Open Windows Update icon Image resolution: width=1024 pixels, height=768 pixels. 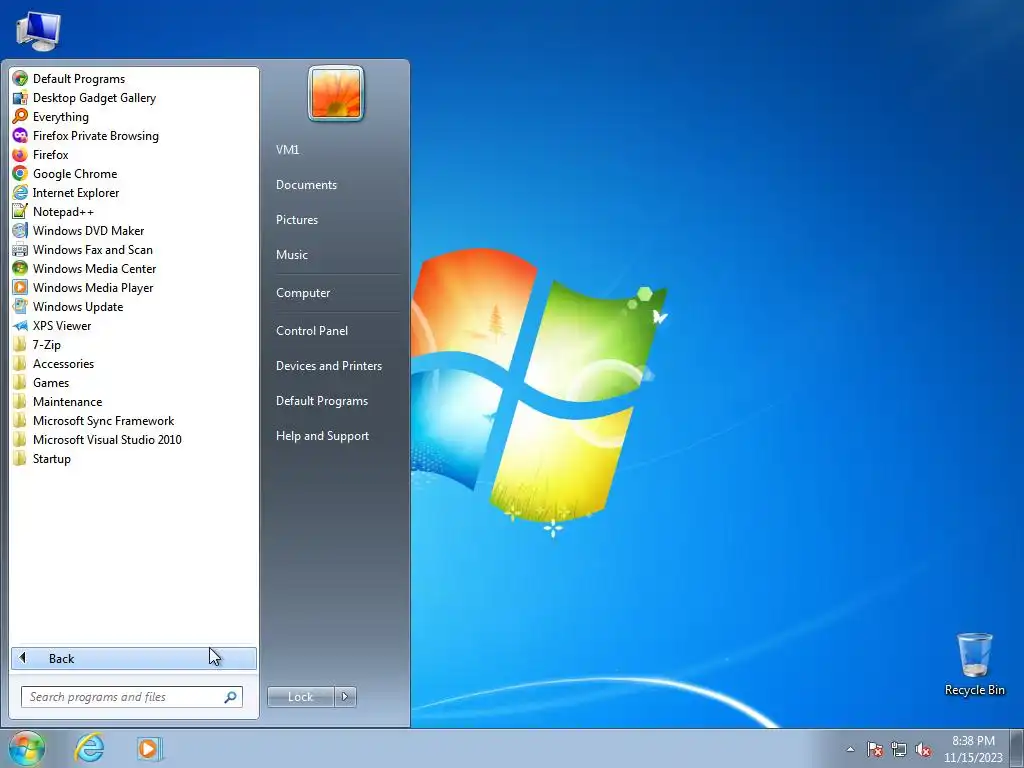click(x=20, y=306)
